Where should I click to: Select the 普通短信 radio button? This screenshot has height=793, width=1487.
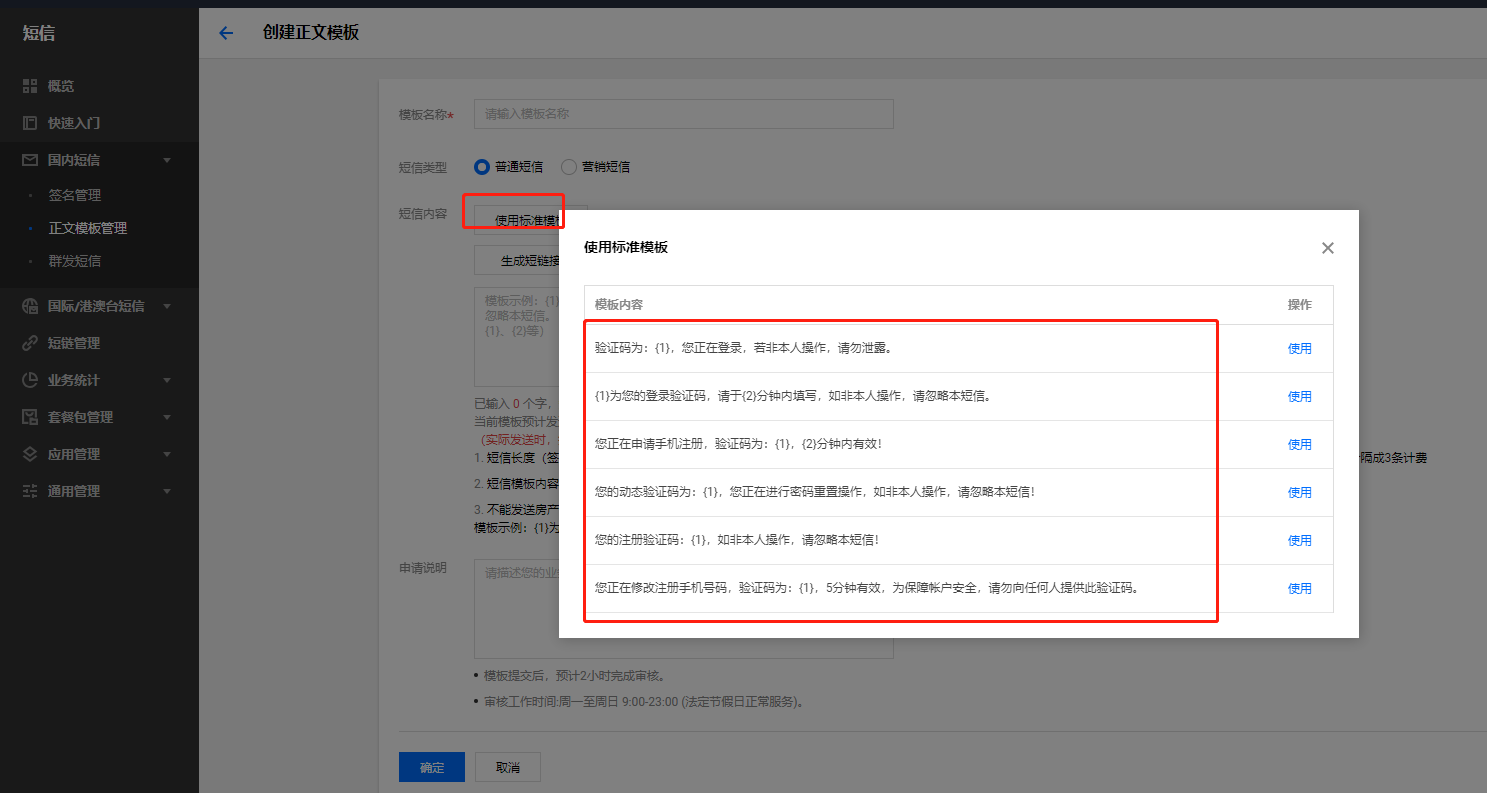482,167
